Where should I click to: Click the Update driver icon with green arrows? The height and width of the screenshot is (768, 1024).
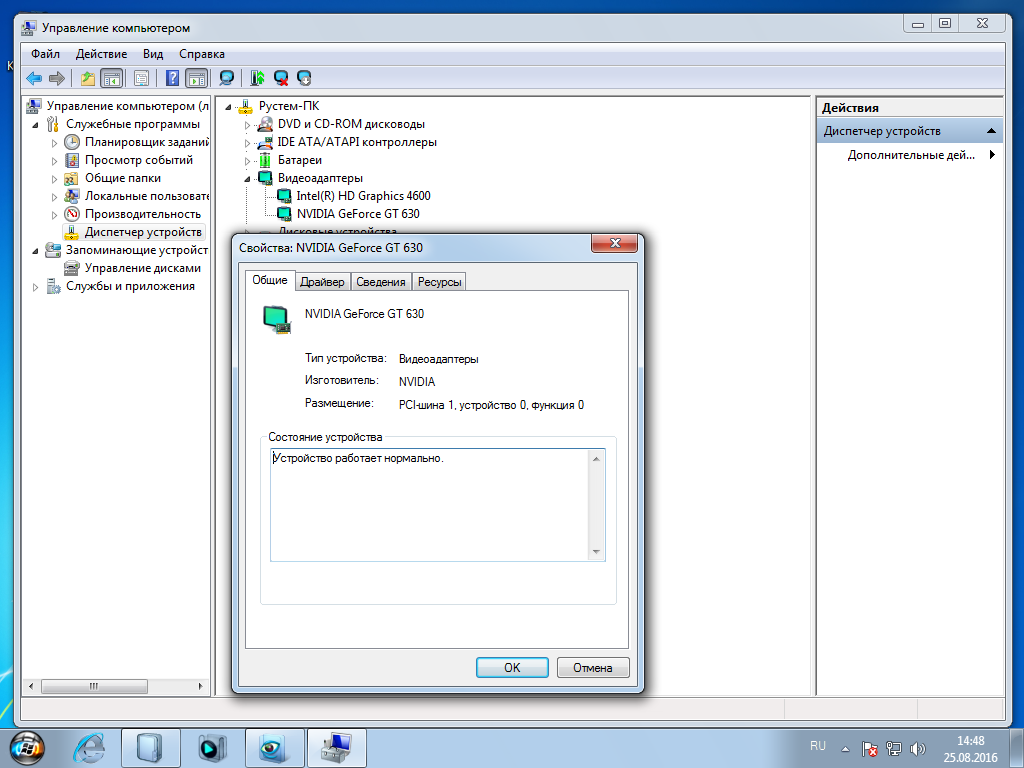point(257,78)
